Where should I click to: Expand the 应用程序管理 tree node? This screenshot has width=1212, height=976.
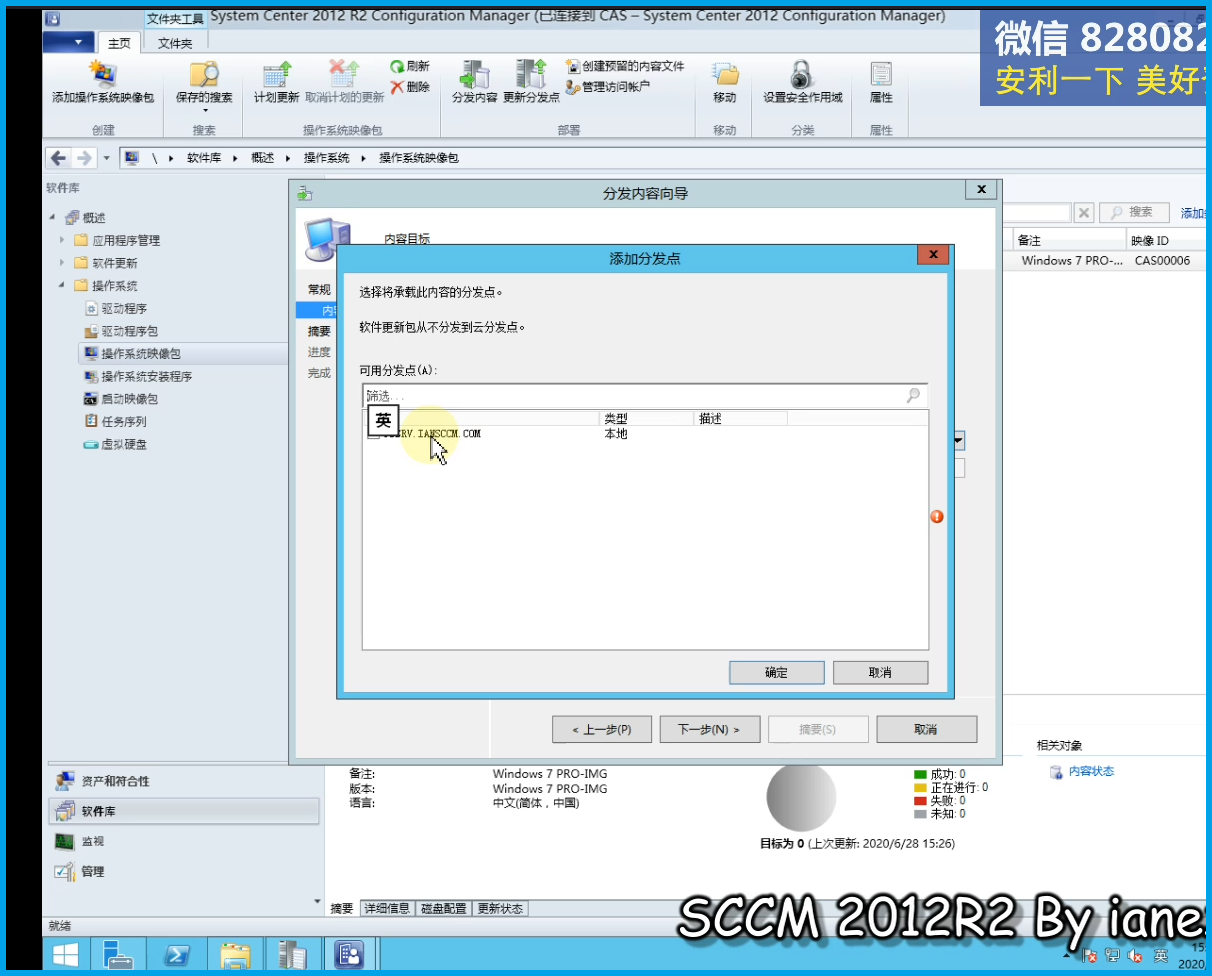(x=62, y=240)
